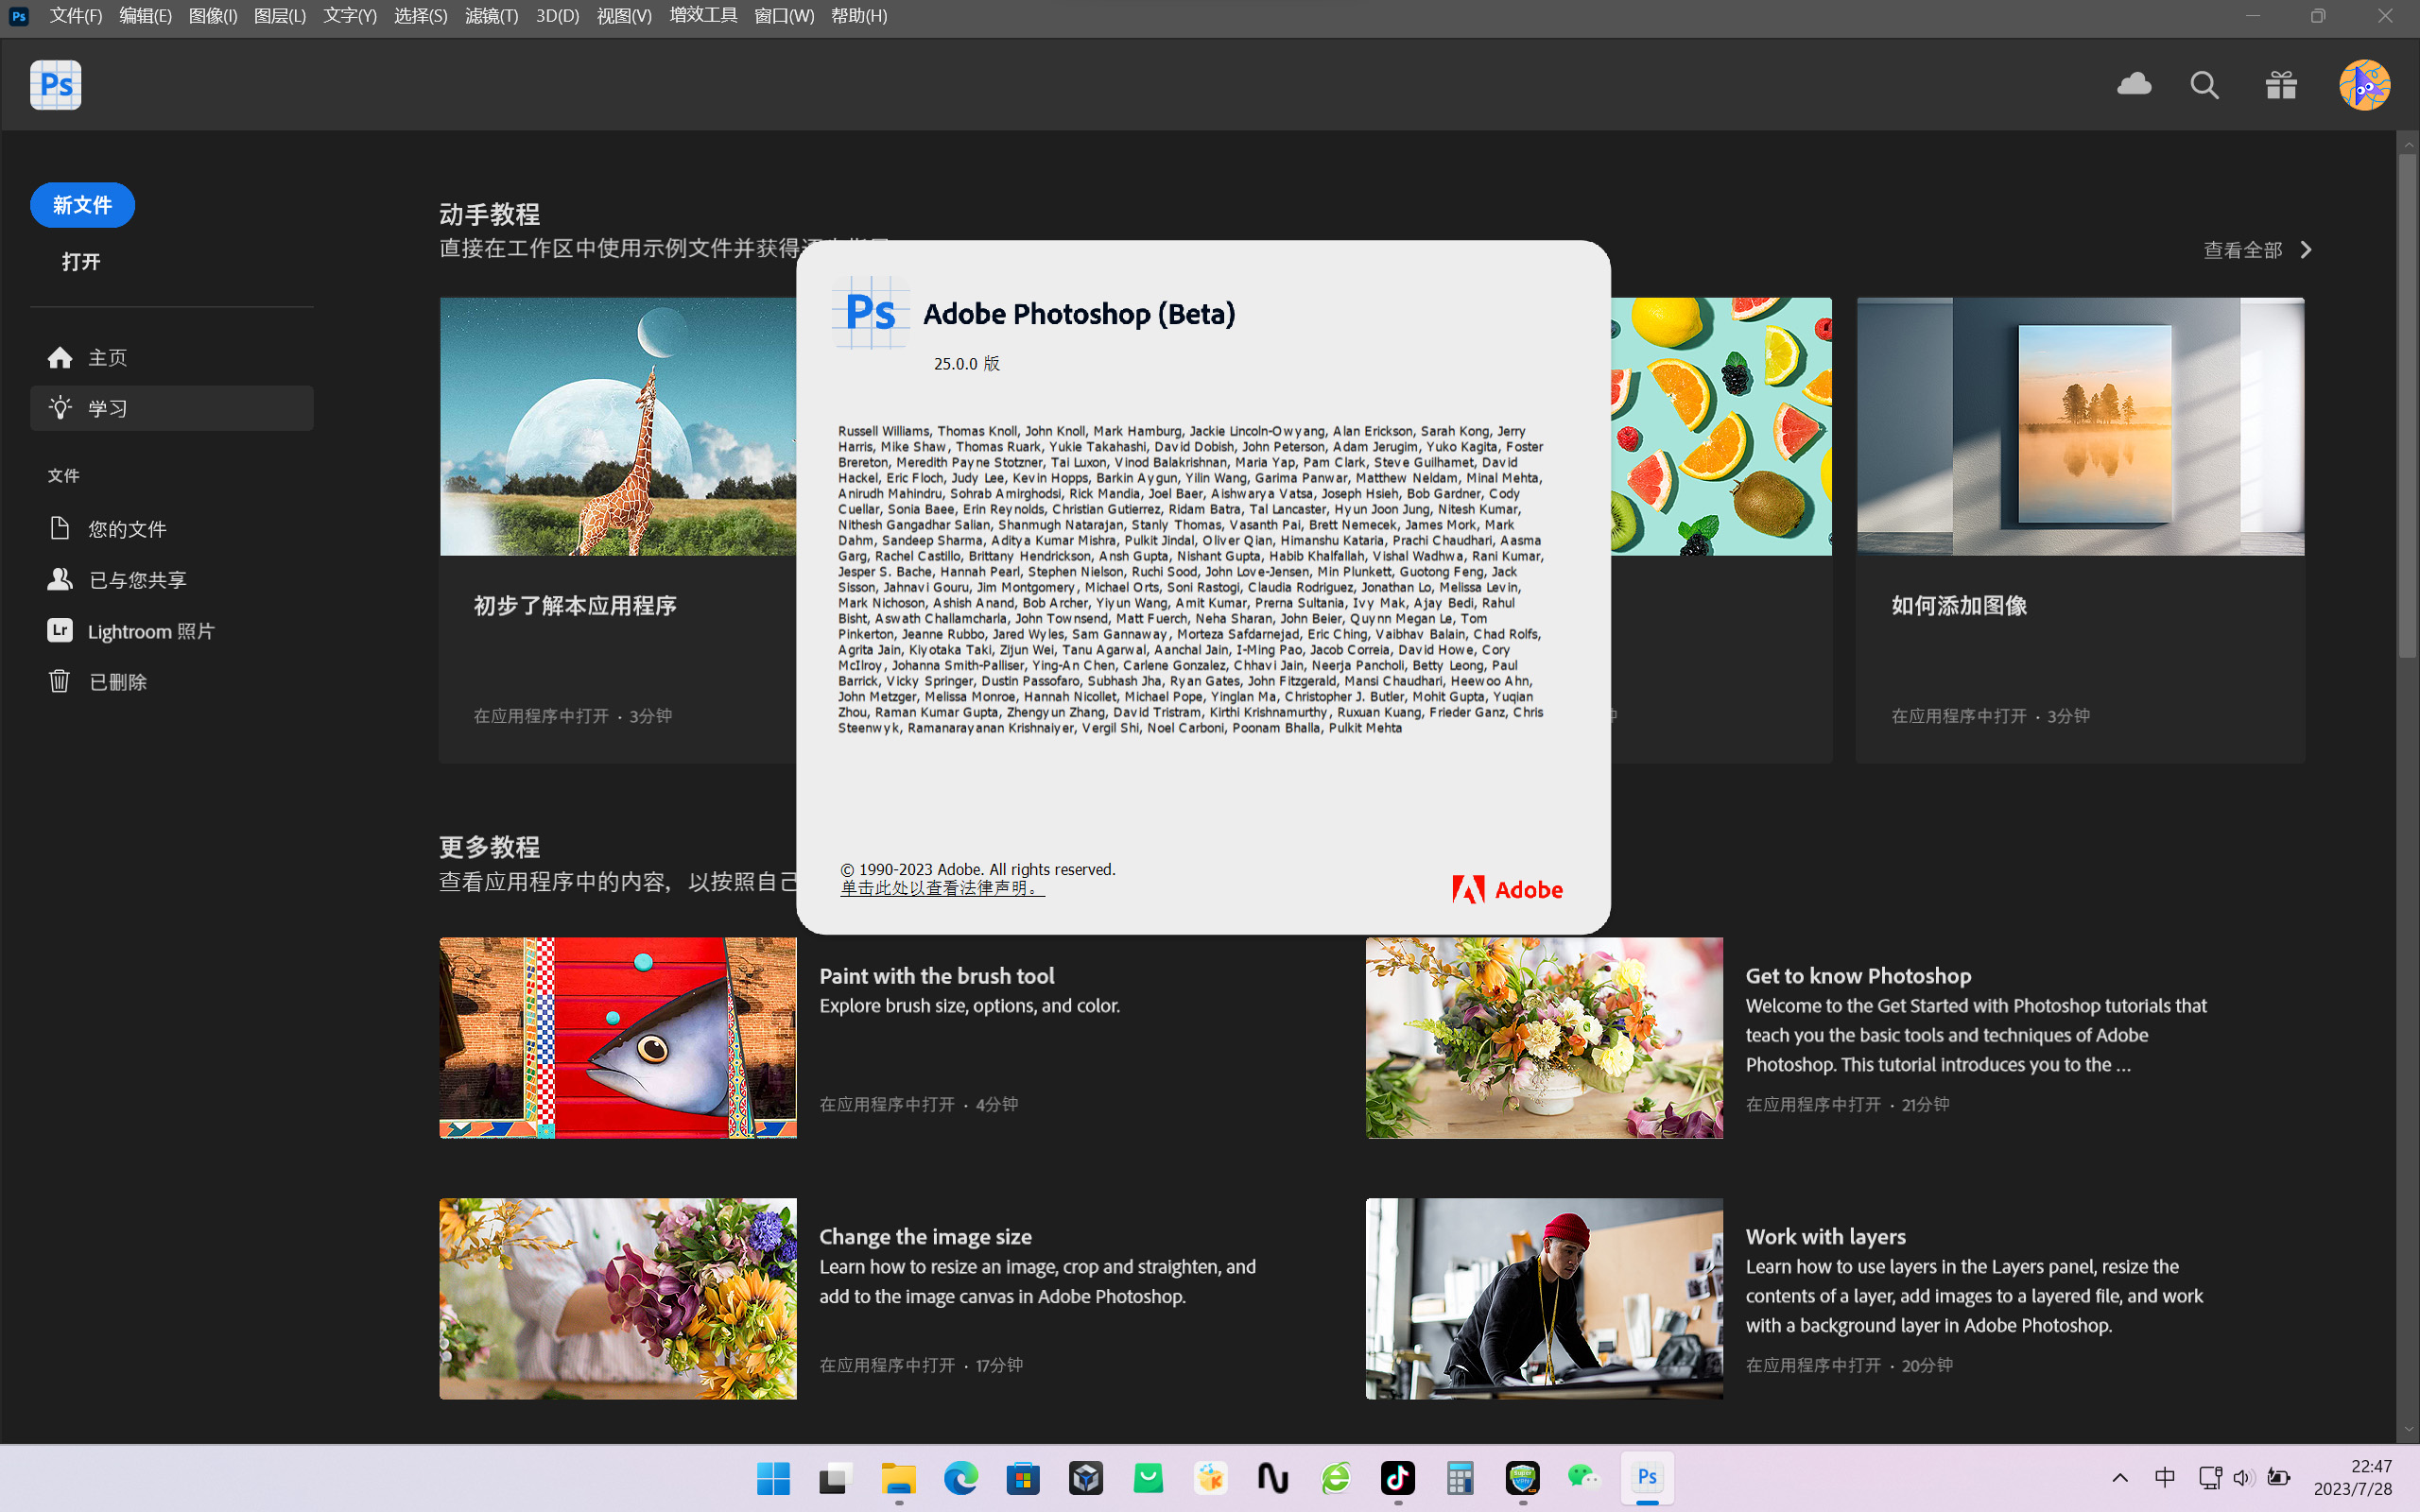Click the vertical scrollbar thumb
This screenshot has width=2420, height=1512.
point(2407,405)
